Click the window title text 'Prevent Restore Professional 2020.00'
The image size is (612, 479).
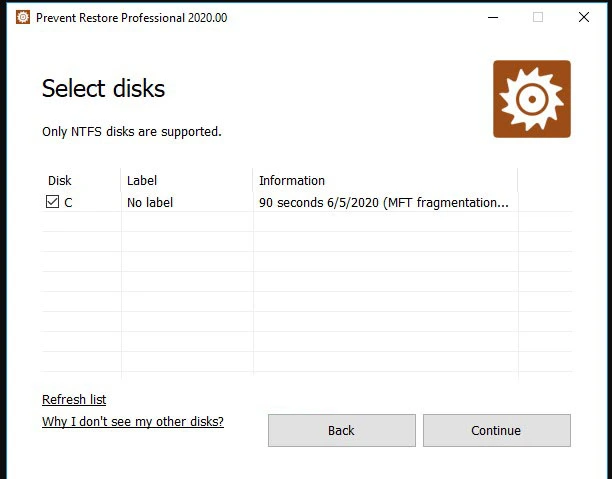coord(132,18)
